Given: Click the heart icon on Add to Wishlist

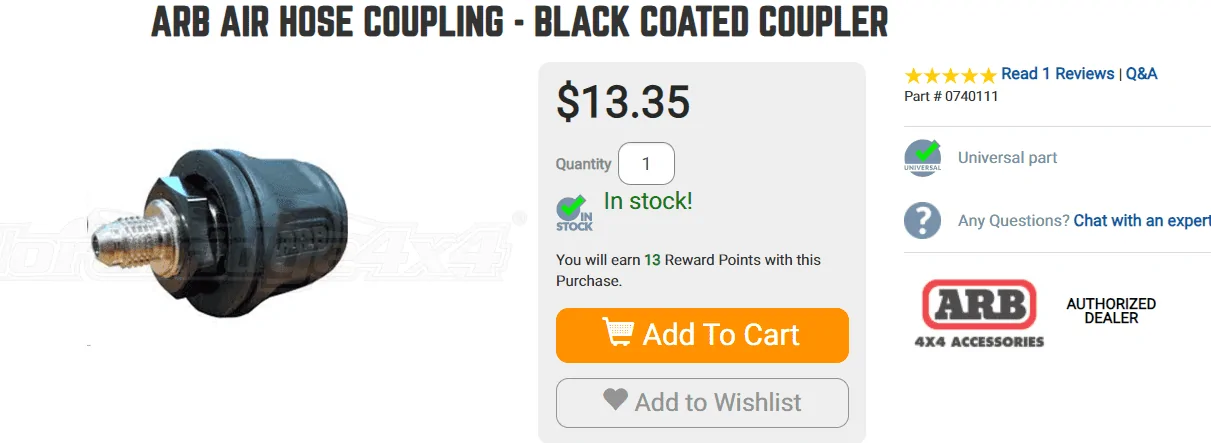Looking at the screenshot, I should tap(616, 399).
